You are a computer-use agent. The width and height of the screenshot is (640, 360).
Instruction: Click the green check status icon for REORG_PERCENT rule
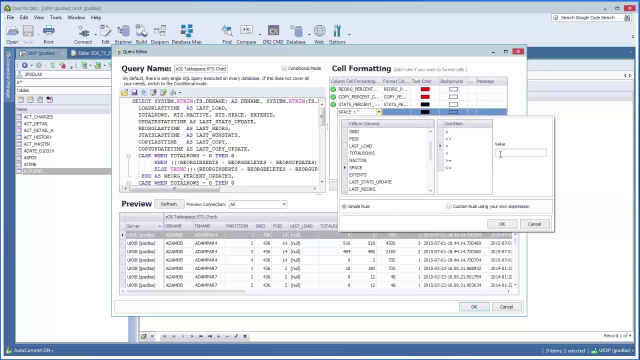pyautogui.click(x=333, y=89)
